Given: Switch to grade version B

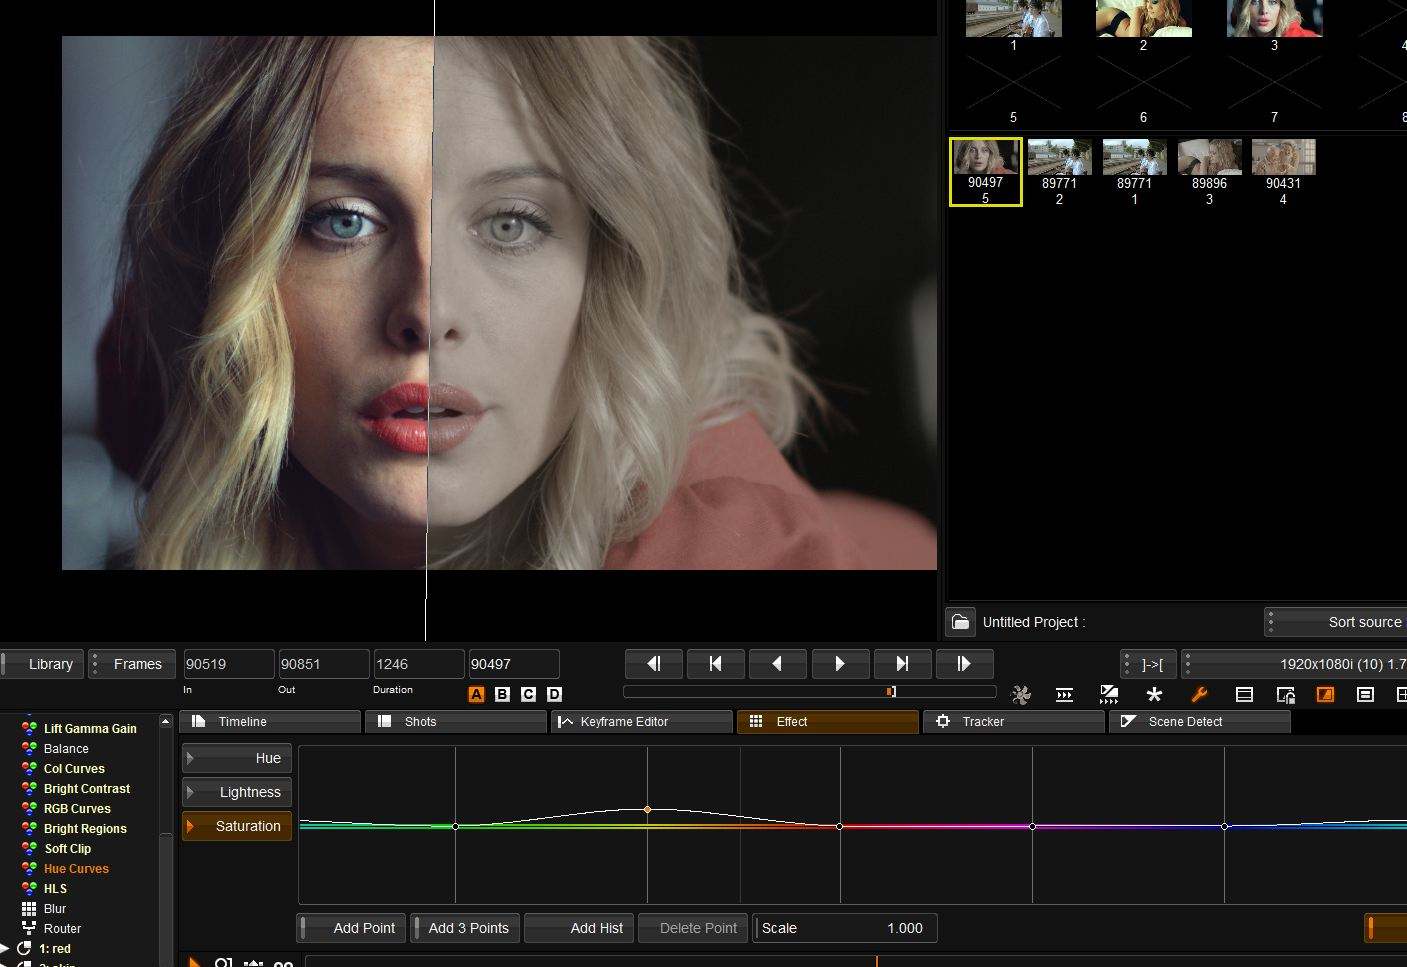Looking at the screenshot, I should [502, 694].
